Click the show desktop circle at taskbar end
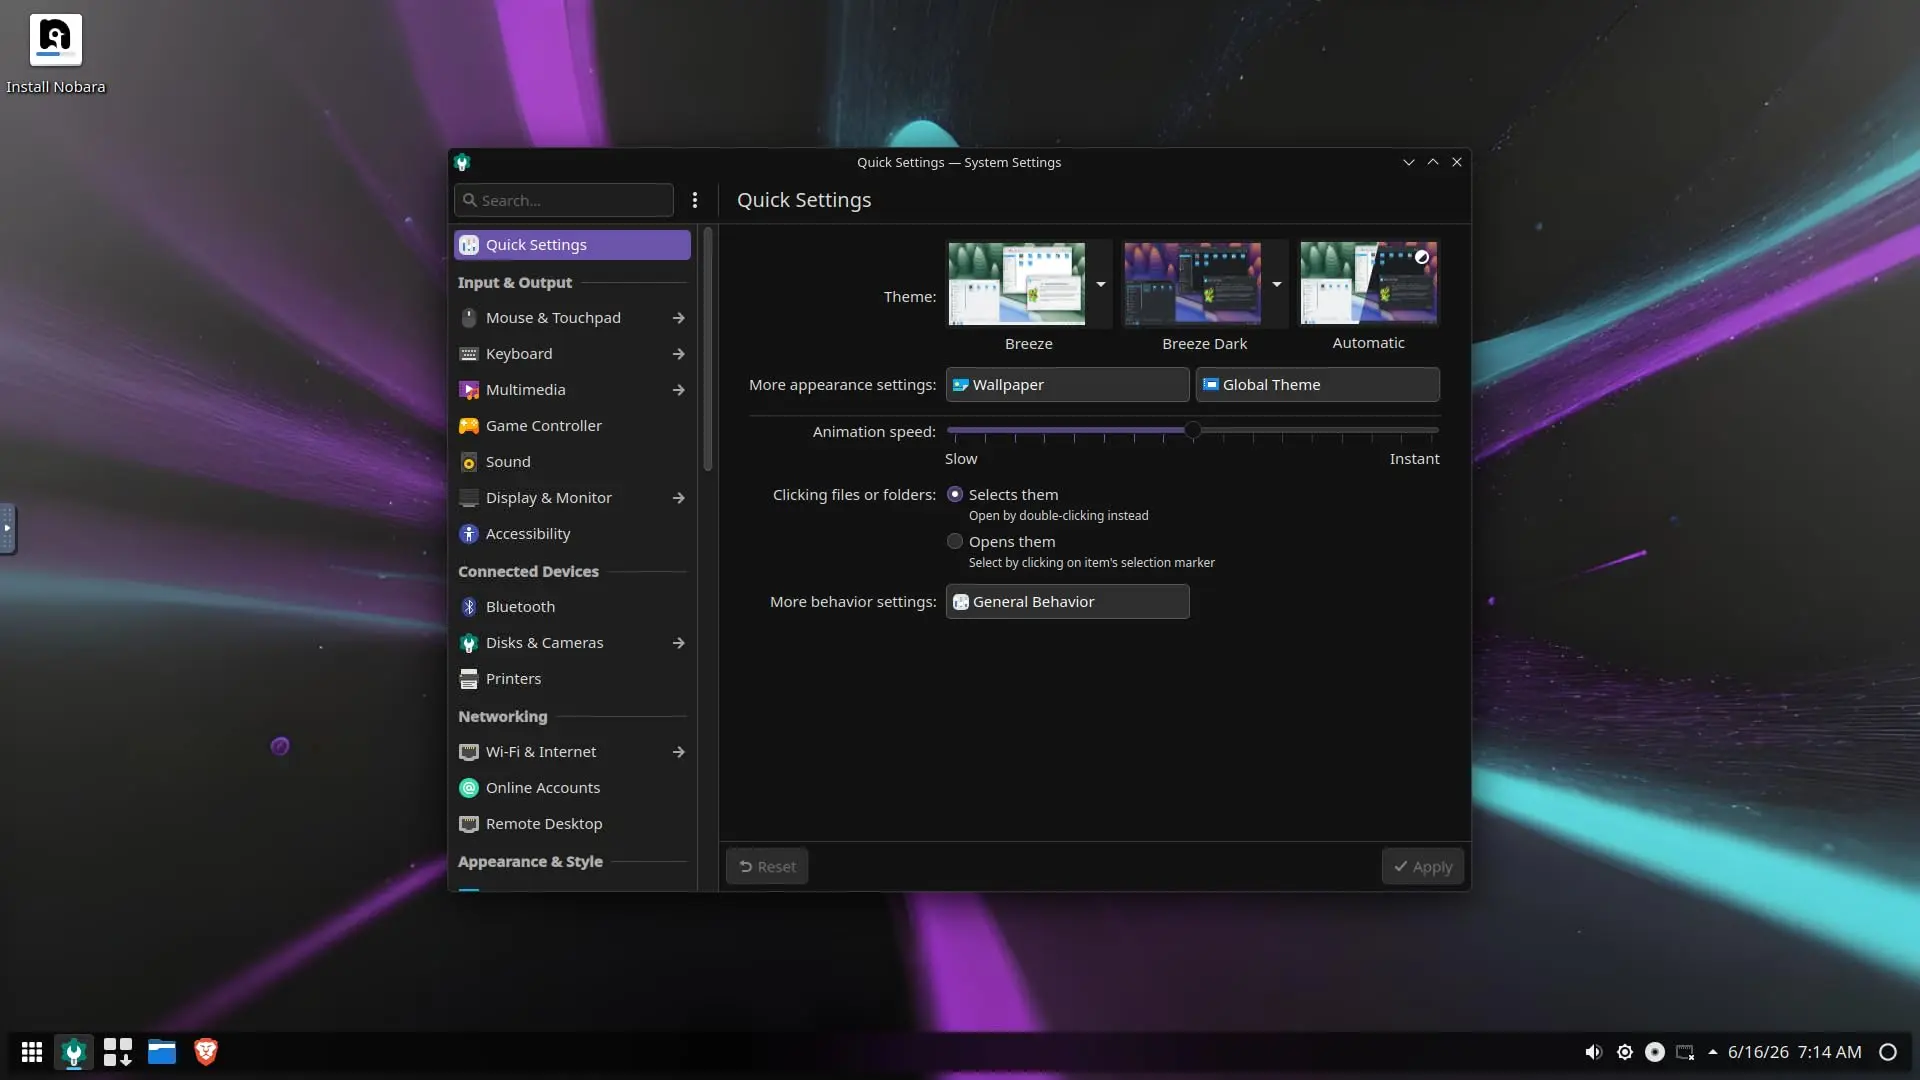This screenshot has width=1920, height=1080. click(1888, 1052)
